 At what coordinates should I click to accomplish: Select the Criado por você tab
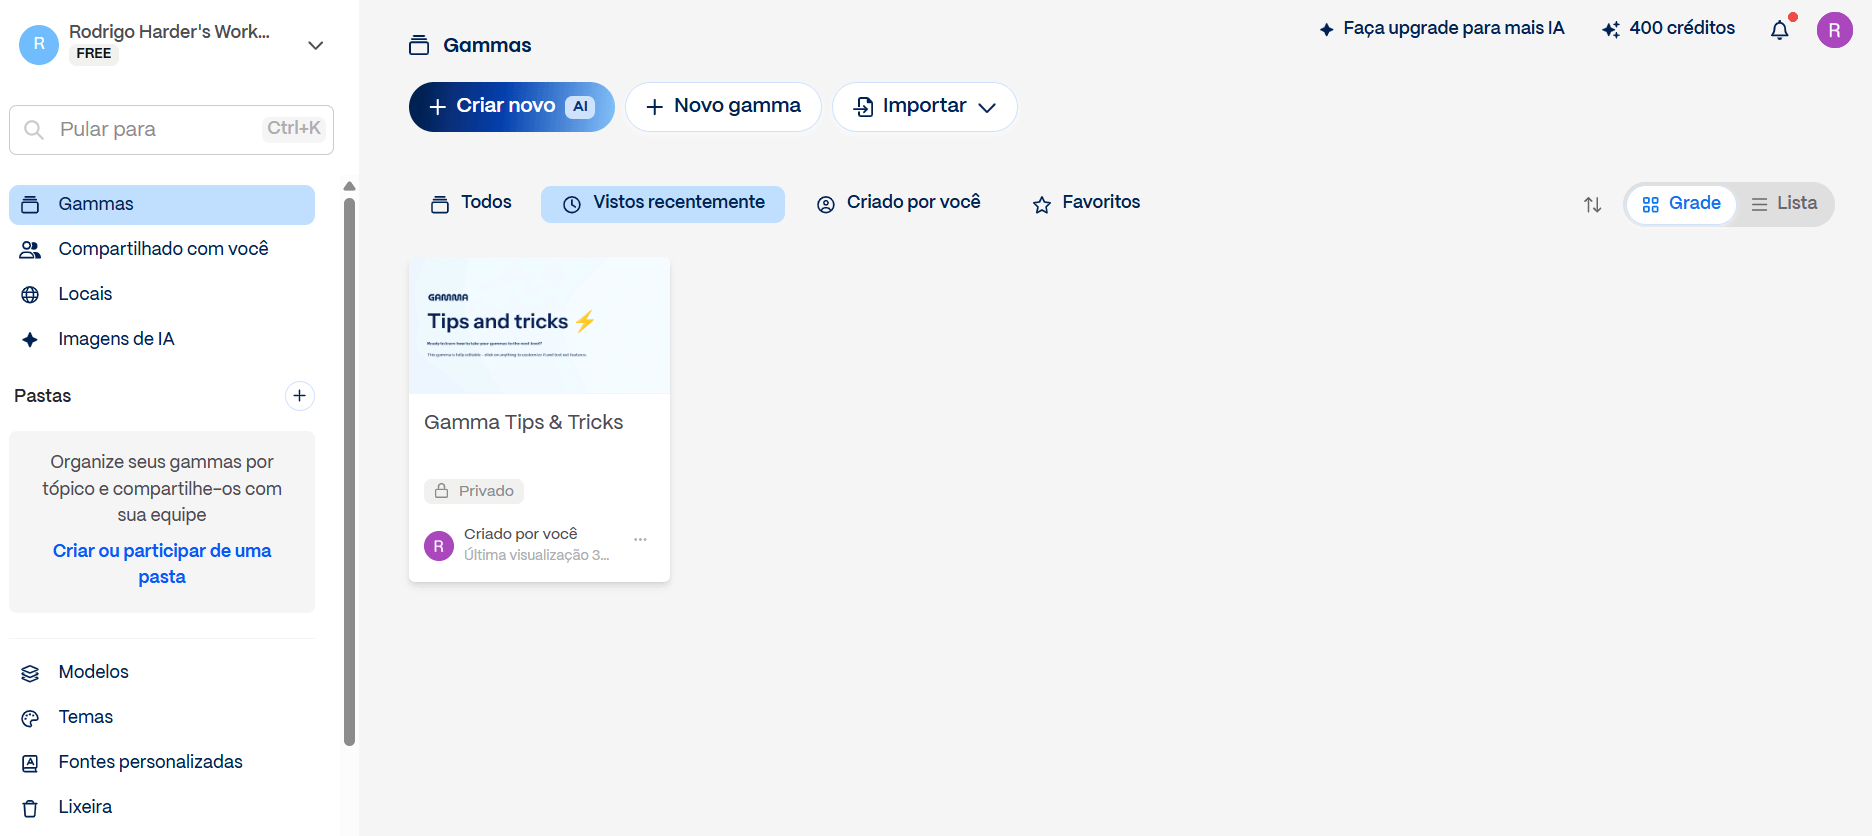pyautogui.click(x=899, y=203)
